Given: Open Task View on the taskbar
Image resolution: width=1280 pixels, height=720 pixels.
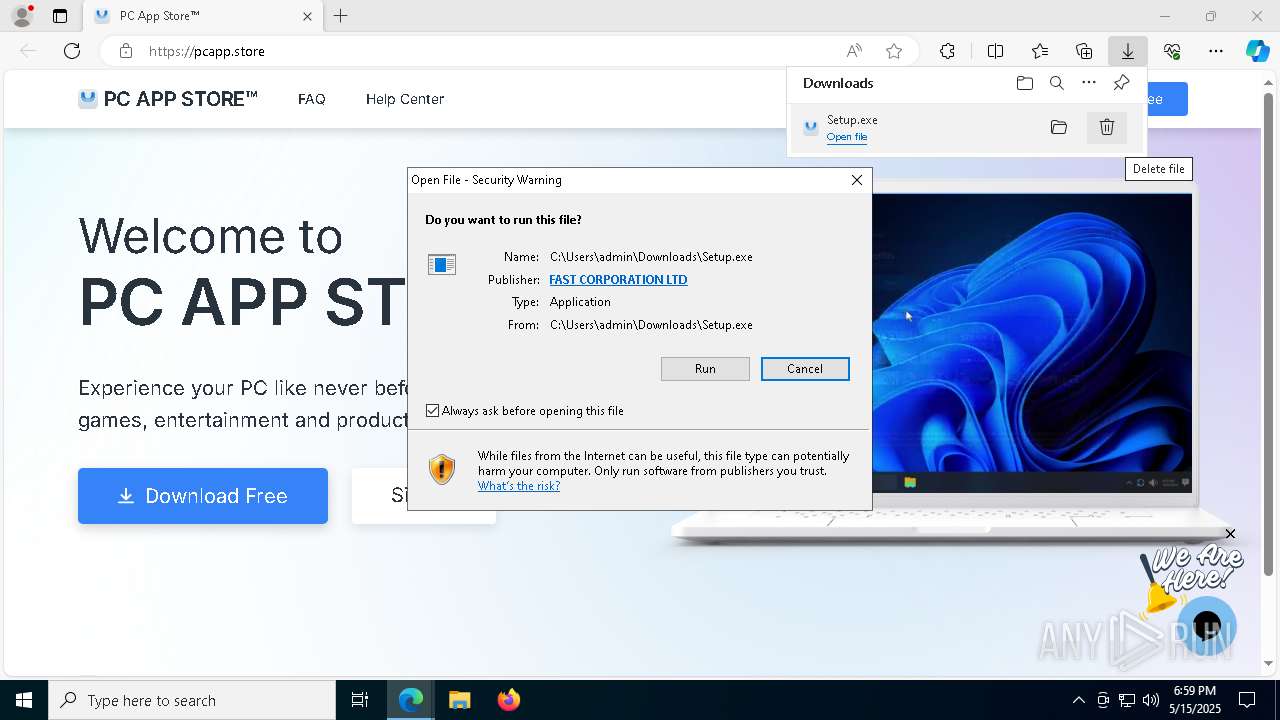Looking at the screenshot, I should coord(360,700).
